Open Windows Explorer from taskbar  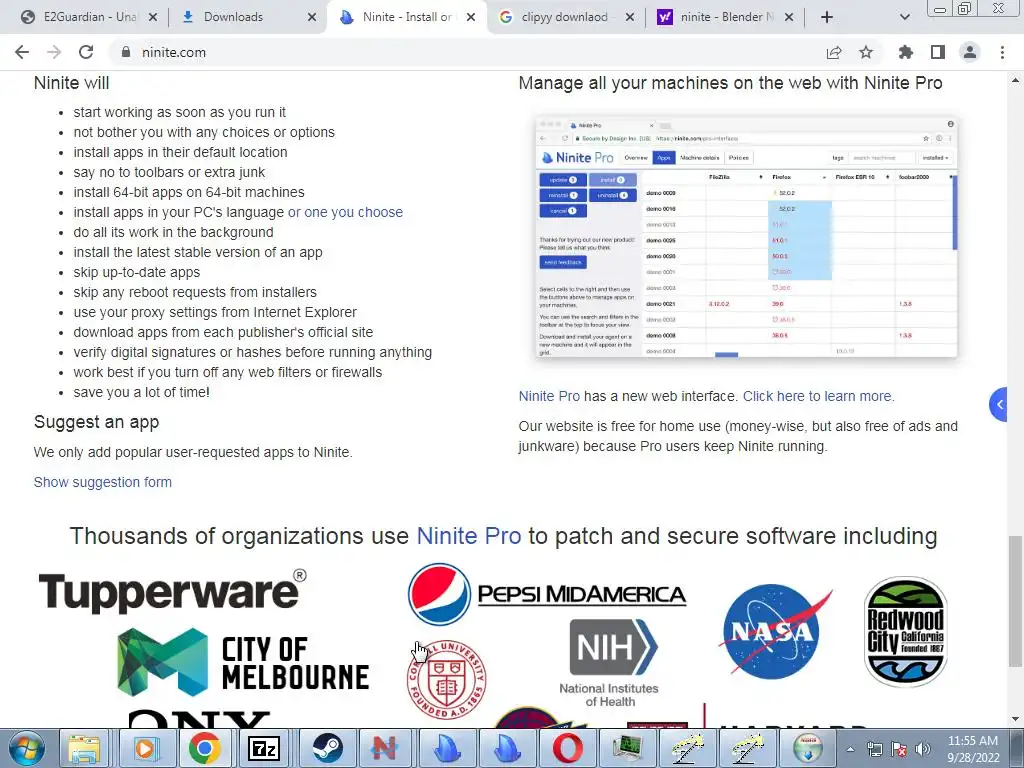tap(85, 748)
